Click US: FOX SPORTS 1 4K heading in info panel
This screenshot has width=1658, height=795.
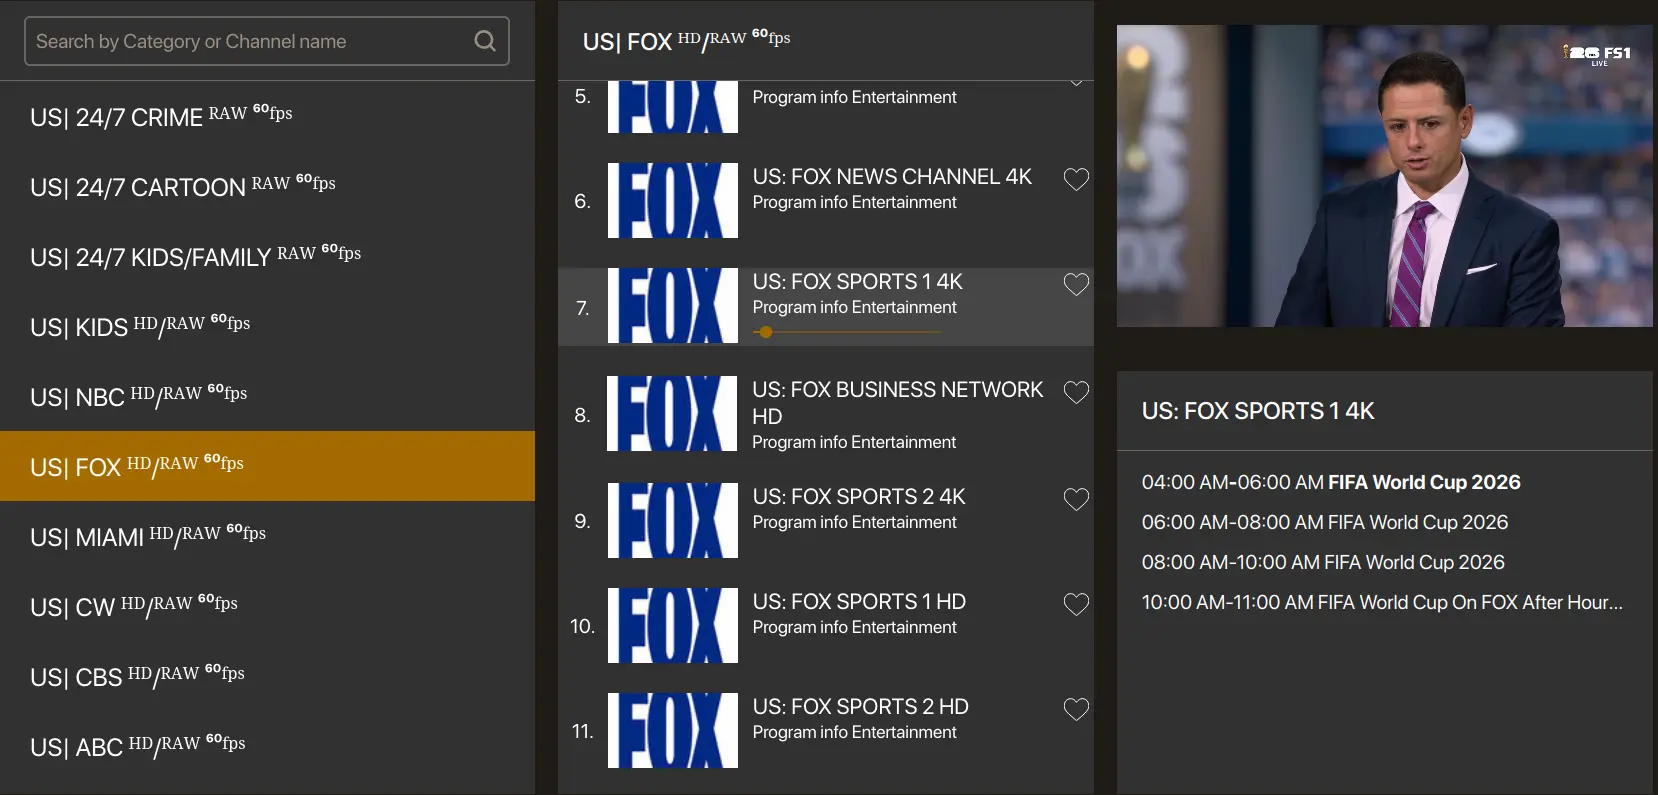pyautogui.click(x=1258, y=411)
